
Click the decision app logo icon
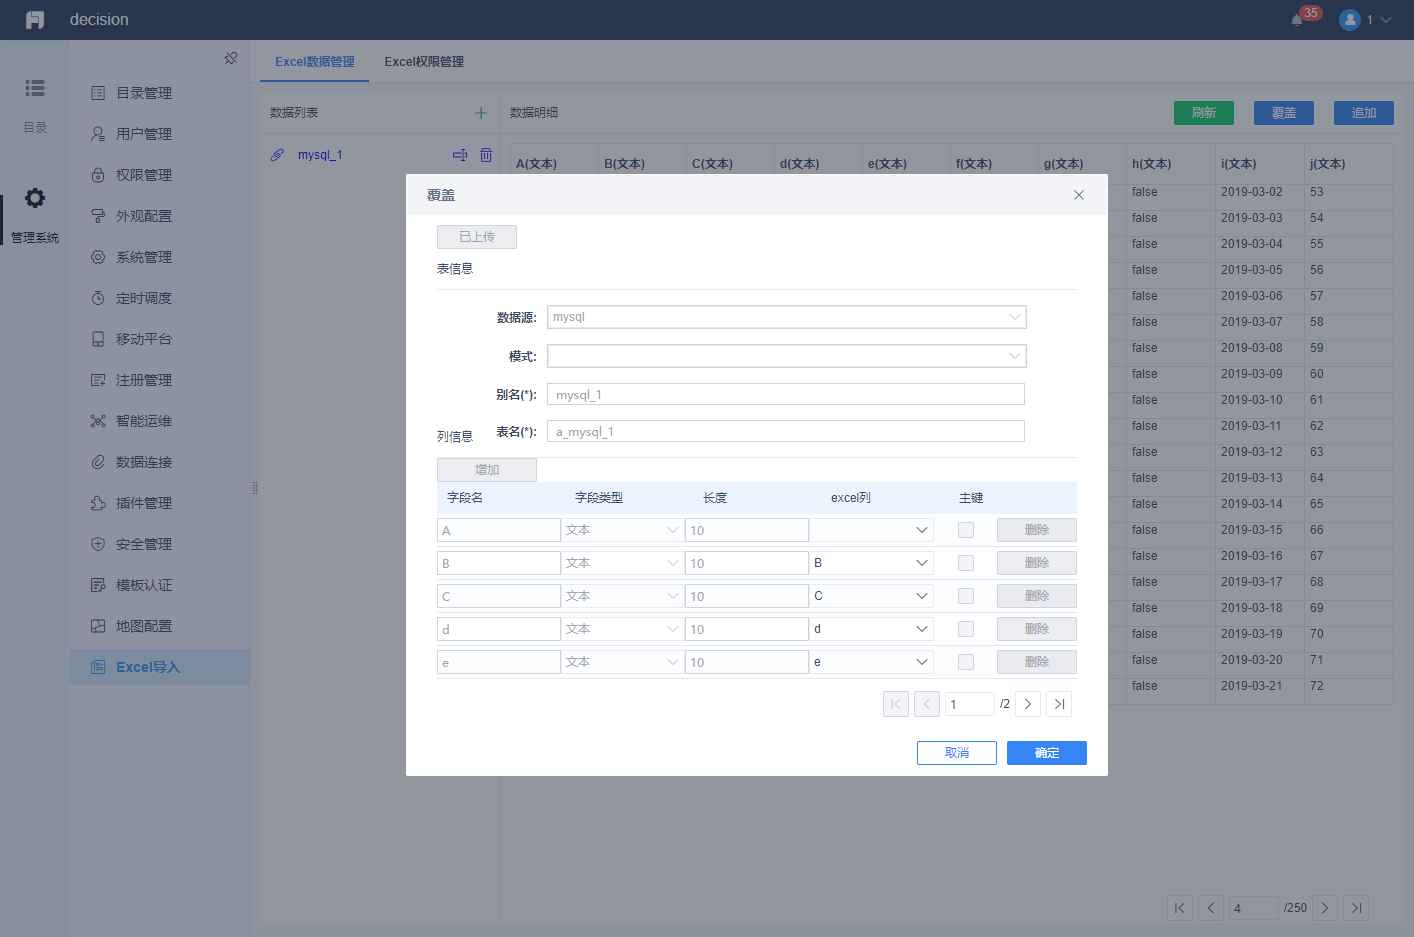[35, 20]
